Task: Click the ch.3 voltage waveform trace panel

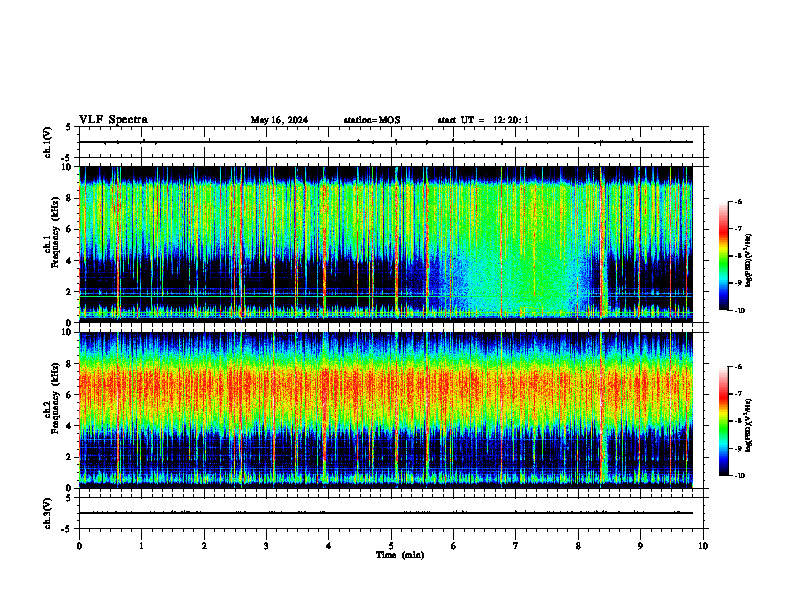Action: pyautogui.click(x=391, y=513)
